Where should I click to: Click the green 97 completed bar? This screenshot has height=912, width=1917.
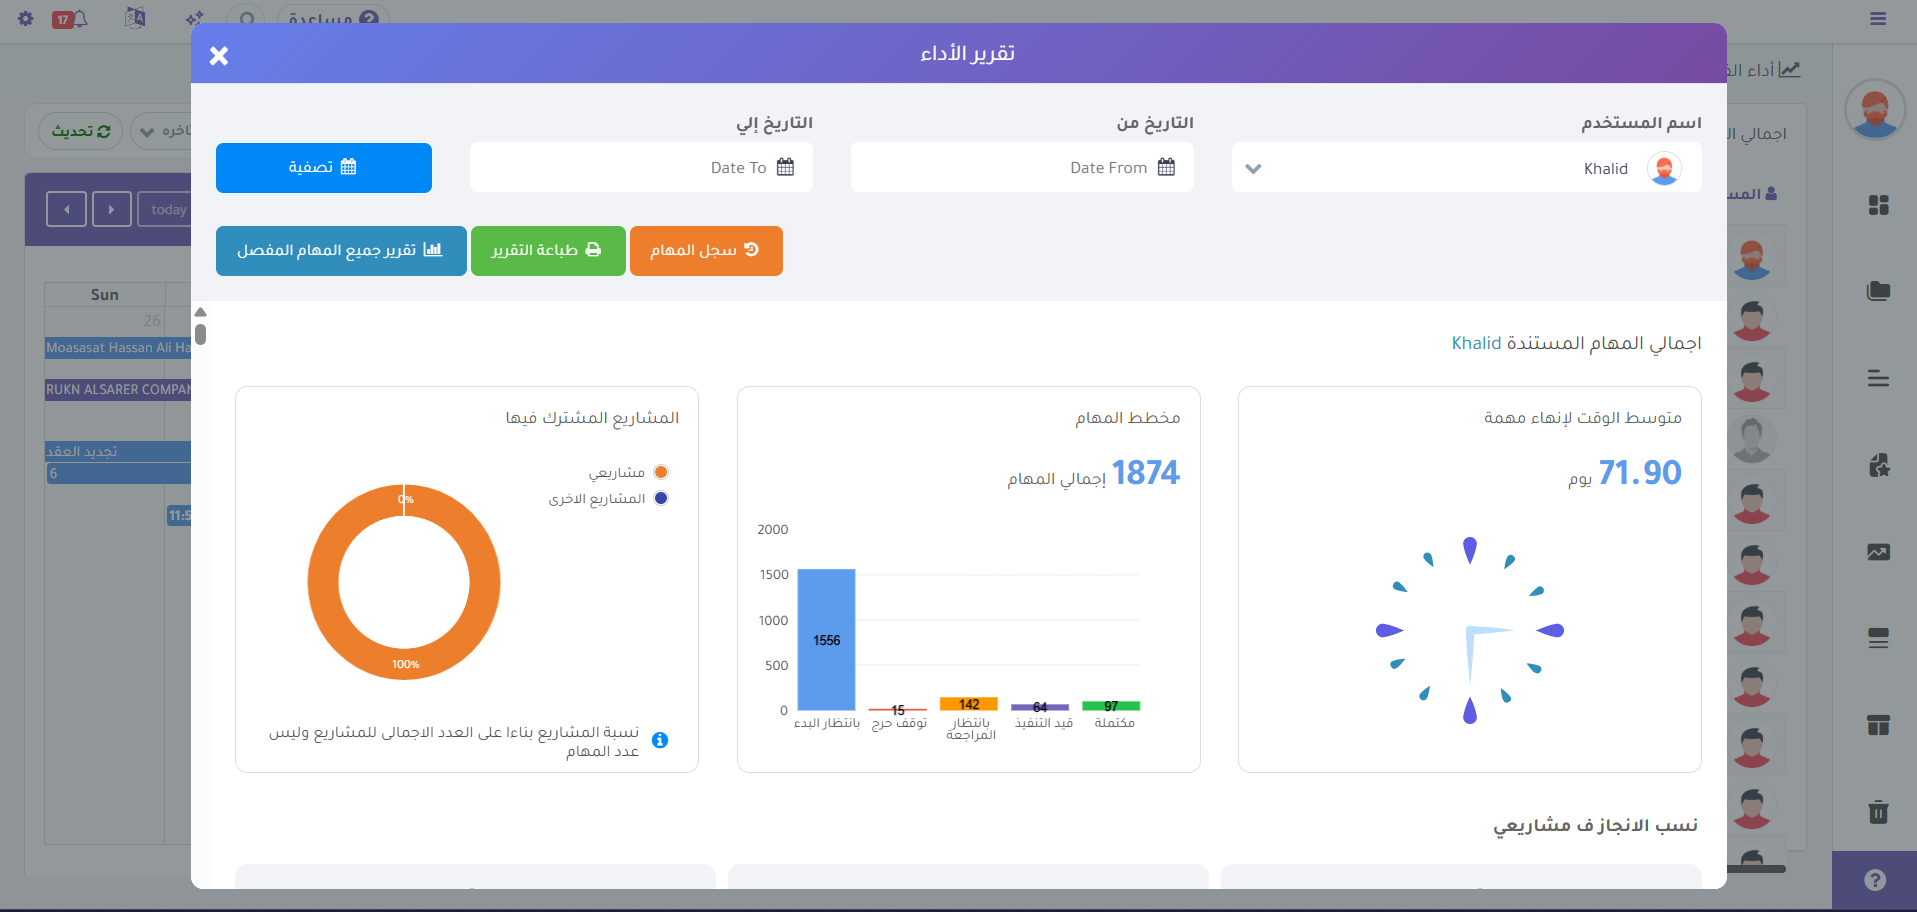click(1111, 706)
